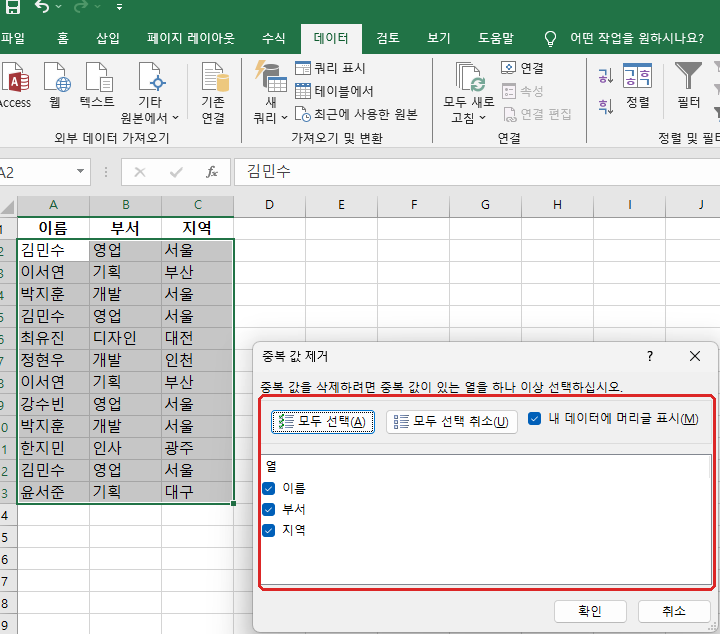Click header cell 이름

(x=53, y=228)
